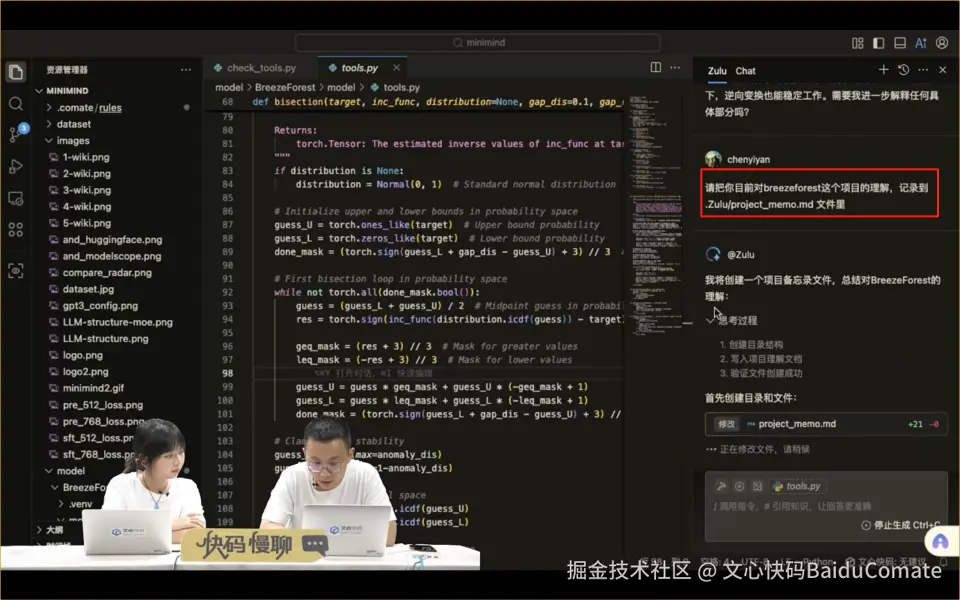Expand the .venv folder
Viewport: 960px width, 600px height.
(x=80, y=504)
